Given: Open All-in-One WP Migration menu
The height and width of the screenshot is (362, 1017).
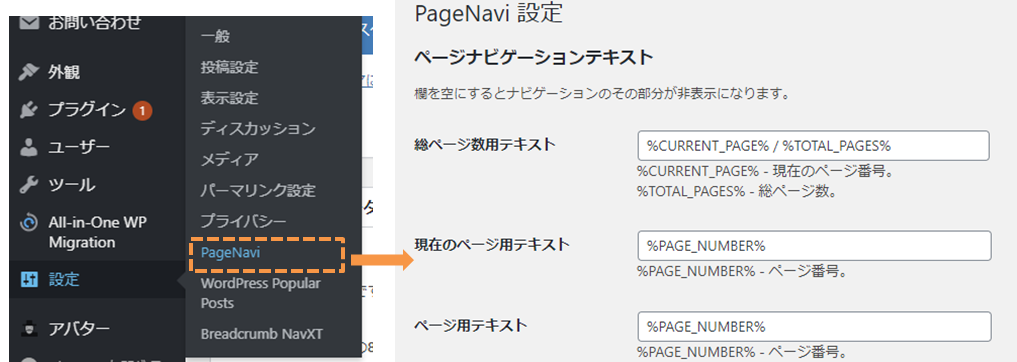Looking at the screenshot, I should tap(97, 232).
